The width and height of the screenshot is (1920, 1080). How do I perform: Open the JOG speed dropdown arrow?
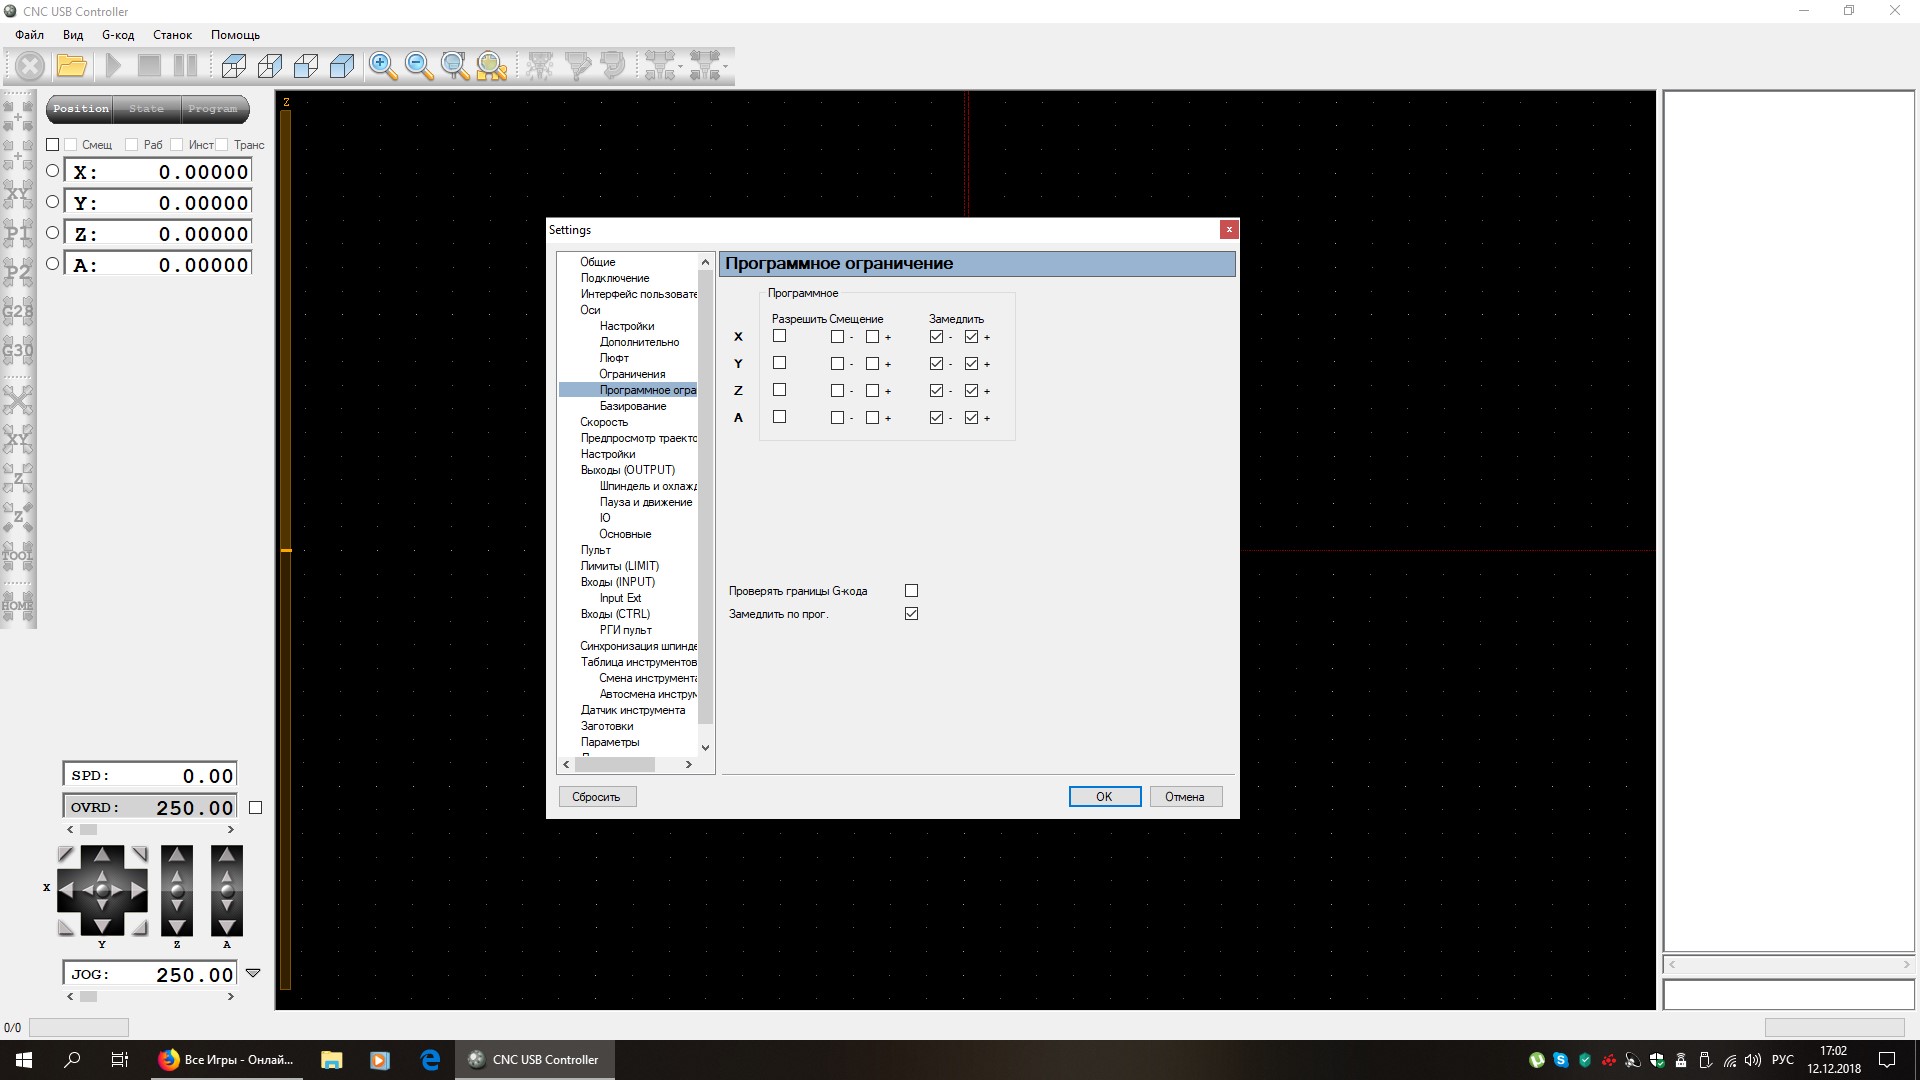pos(253,973)
